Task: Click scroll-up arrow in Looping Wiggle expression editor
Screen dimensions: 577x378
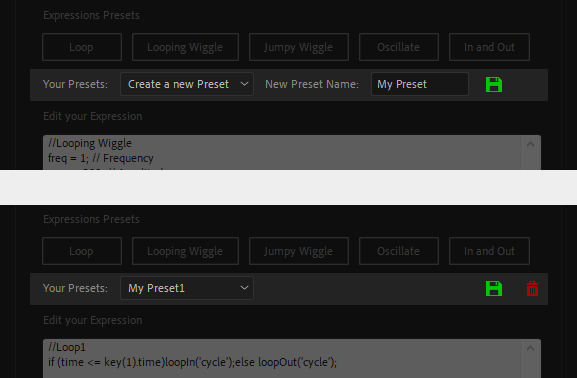Action: pos(530,144)
